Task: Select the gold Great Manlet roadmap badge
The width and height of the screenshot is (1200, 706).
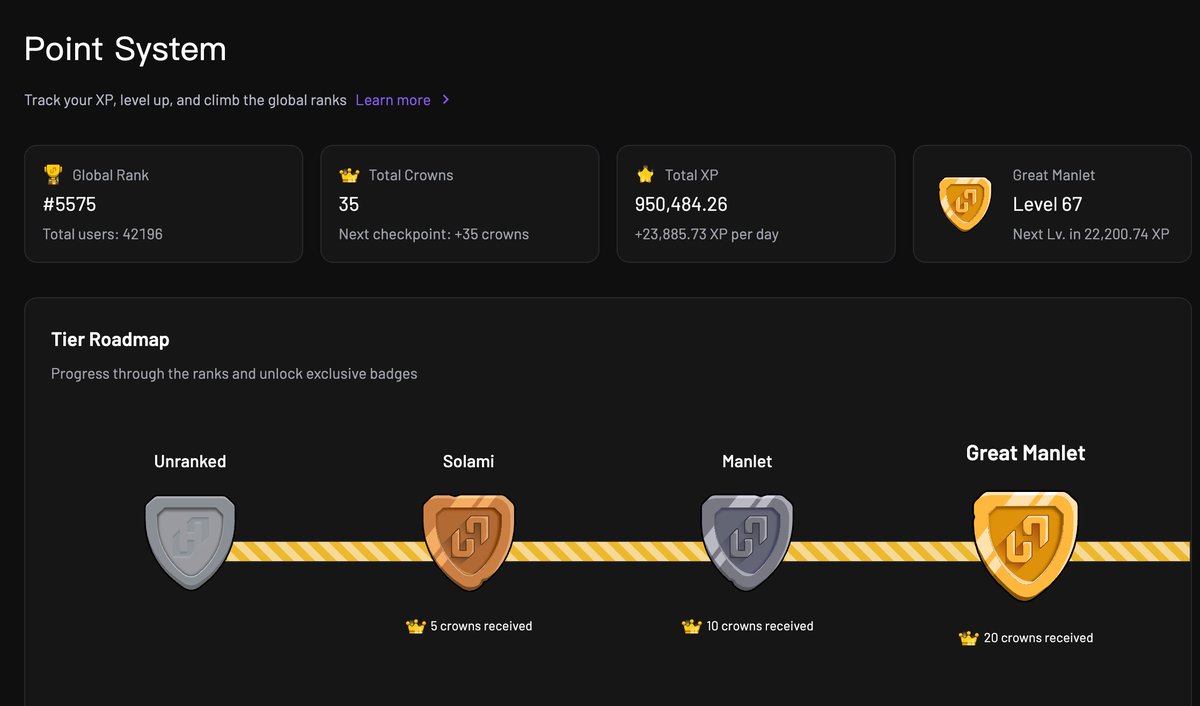Action: [1025, 546]
